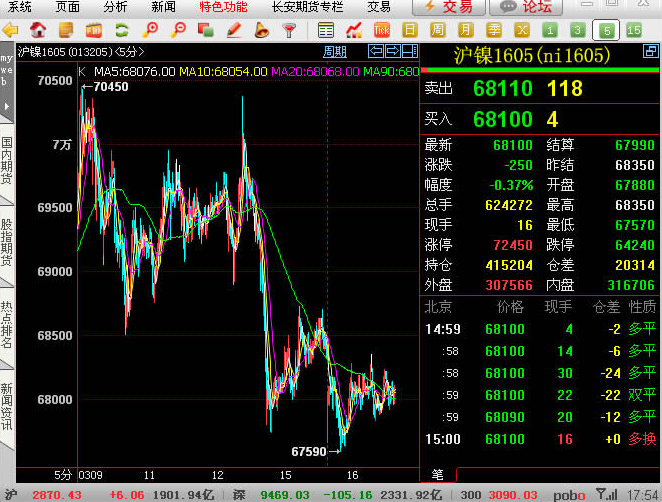Expand the left sidebar arrow

(x=7, y=106)
